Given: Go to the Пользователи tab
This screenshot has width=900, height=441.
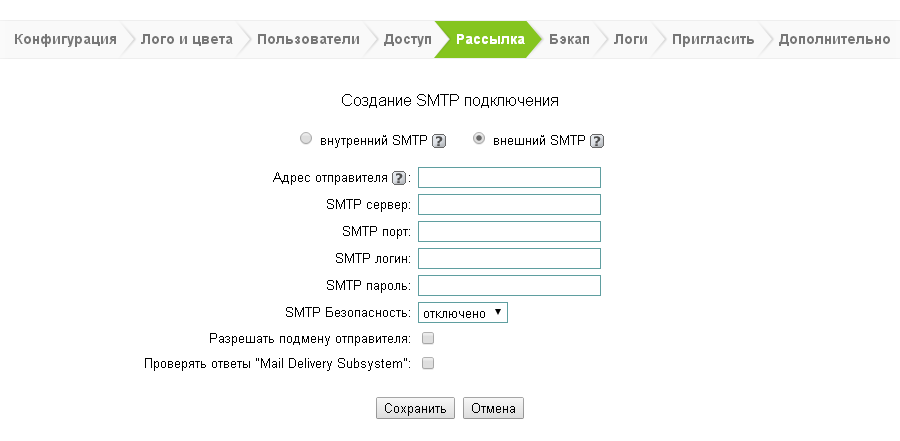Looking at the screenshot, I should (307, 40).
